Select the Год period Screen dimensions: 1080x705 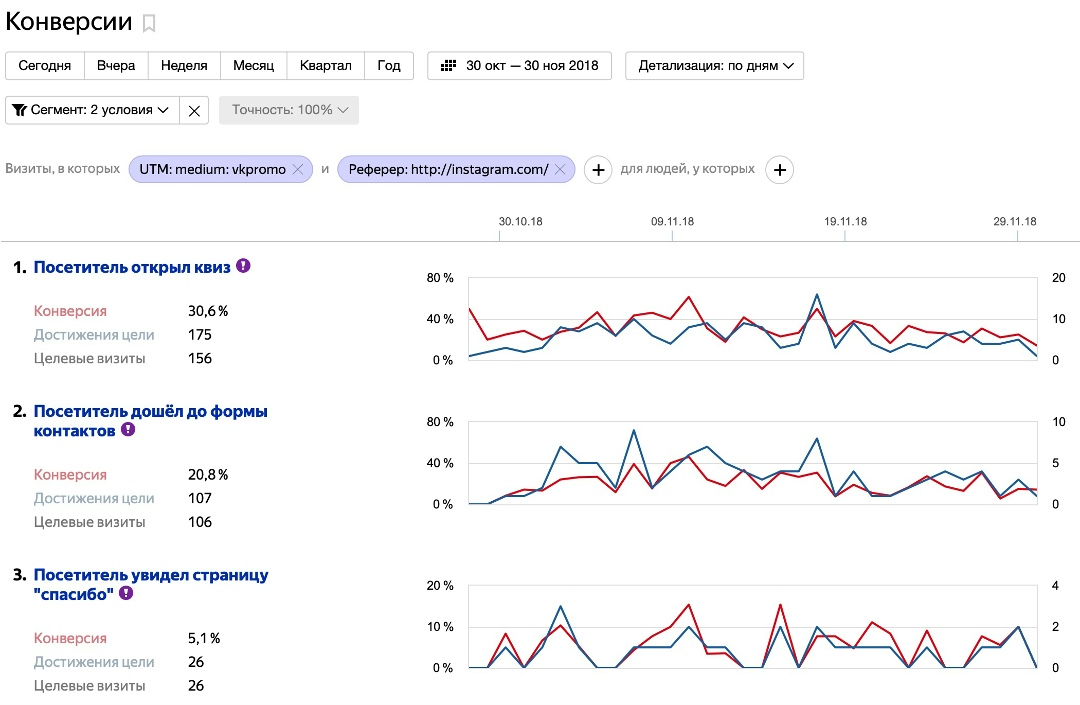(x=389, y=66)
